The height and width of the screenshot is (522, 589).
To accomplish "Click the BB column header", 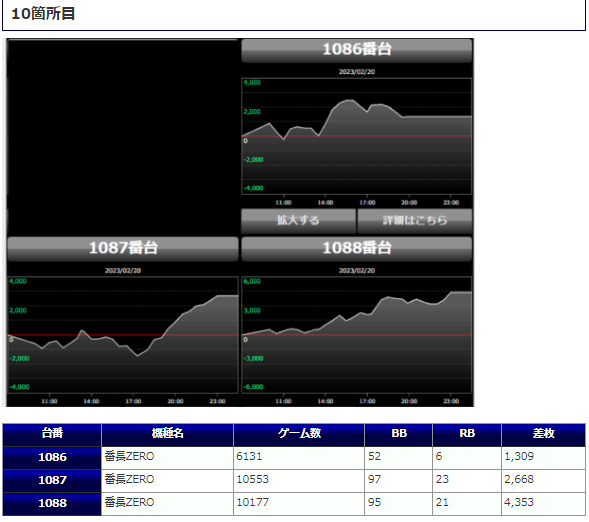I will click(x=399, y=434).
